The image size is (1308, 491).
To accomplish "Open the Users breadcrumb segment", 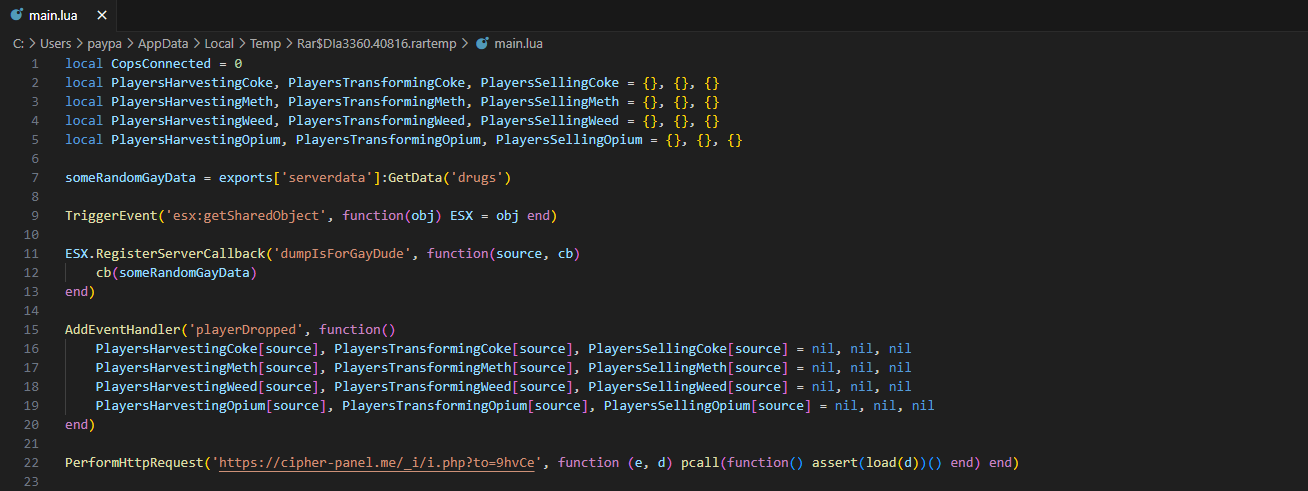I will (56, 44).
